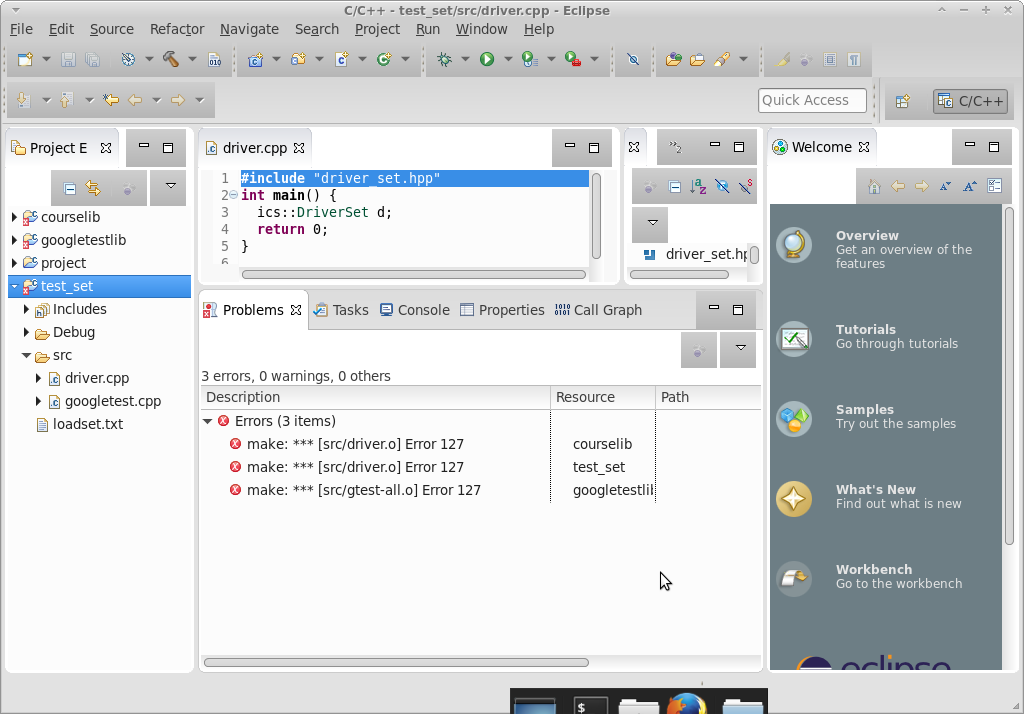This screenshot has height=714, width=1024.
Task: Click the binary 010 file icon
Action: click(x=214, y=59)
